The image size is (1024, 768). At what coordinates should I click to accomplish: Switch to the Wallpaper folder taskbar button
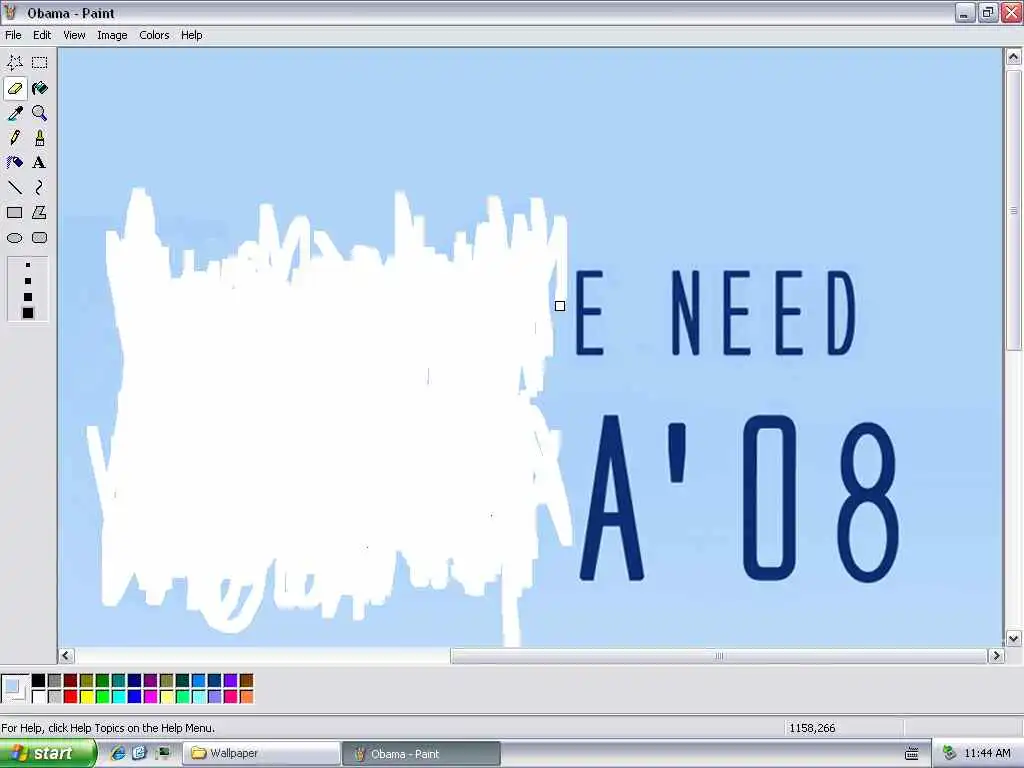coord(261,754)
